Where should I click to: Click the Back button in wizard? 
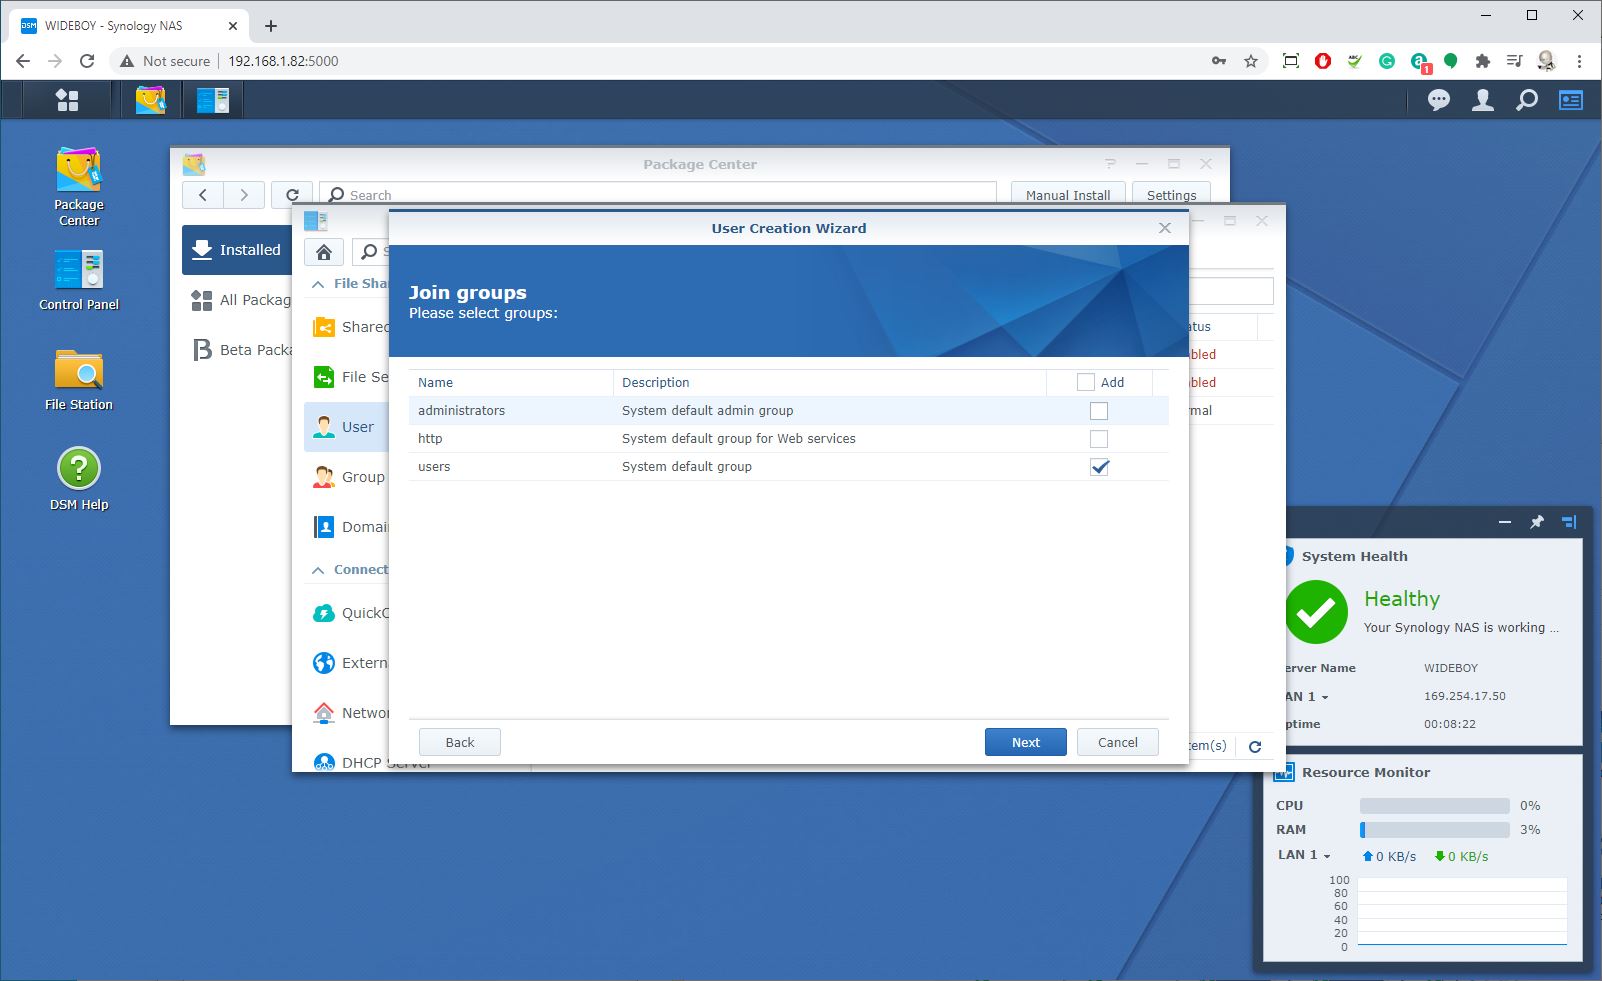[460, 742]
